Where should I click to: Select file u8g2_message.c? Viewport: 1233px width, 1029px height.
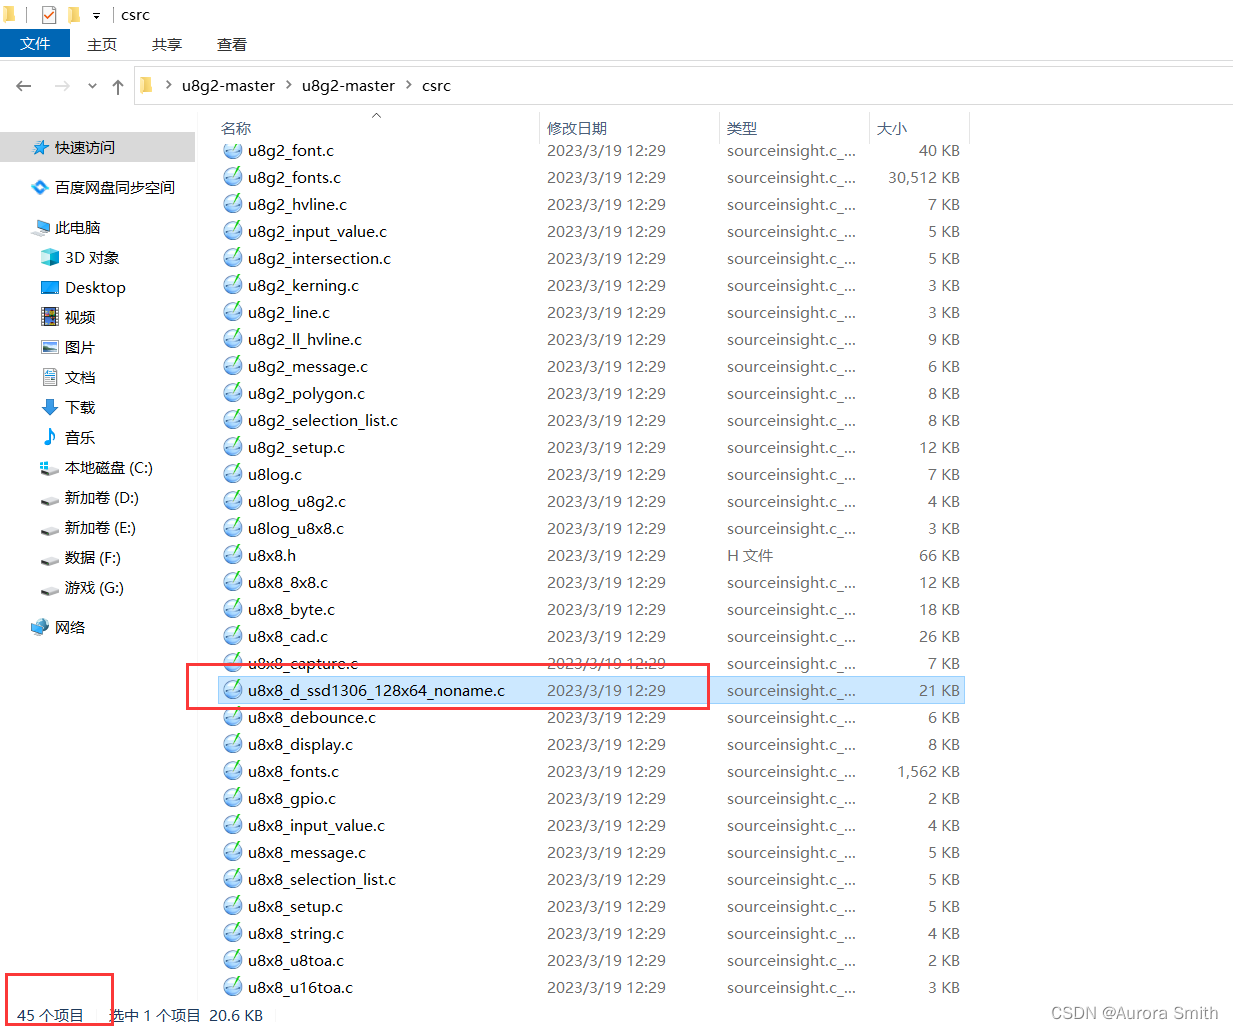click(591, 366)
